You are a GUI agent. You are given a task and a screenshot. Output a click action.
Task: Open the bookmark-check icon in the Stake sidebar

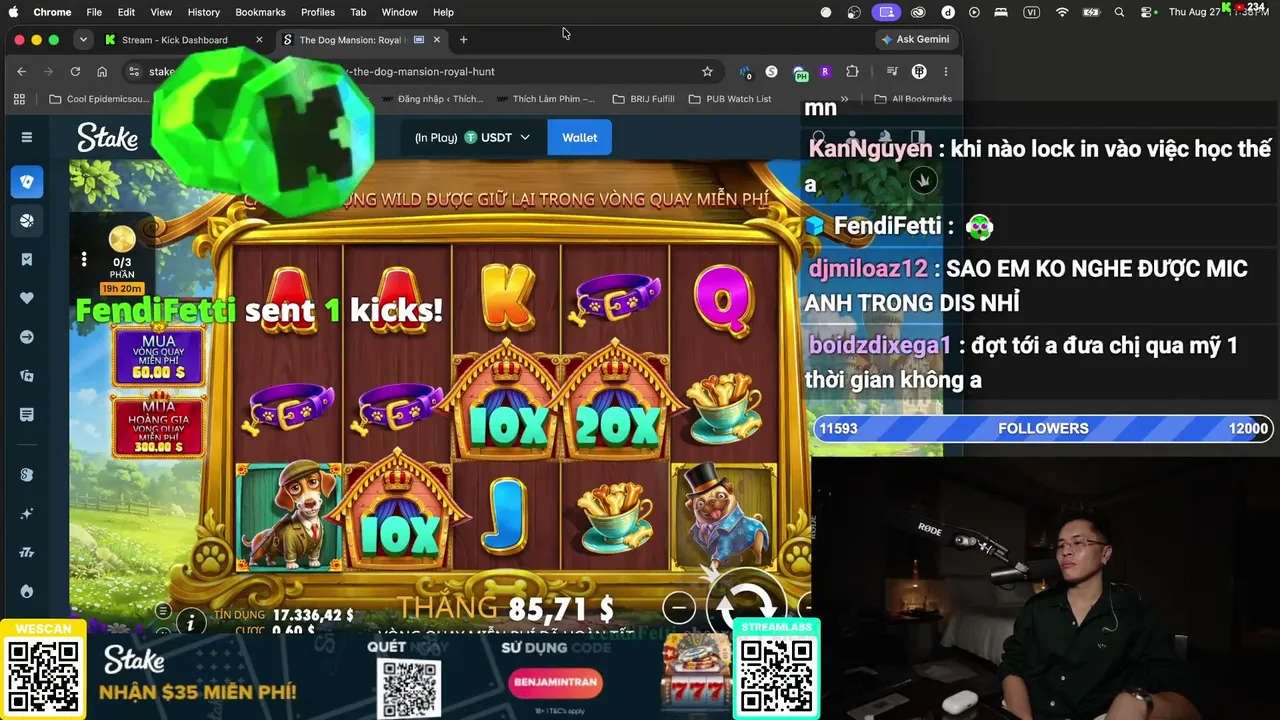(x=27, y=259)
